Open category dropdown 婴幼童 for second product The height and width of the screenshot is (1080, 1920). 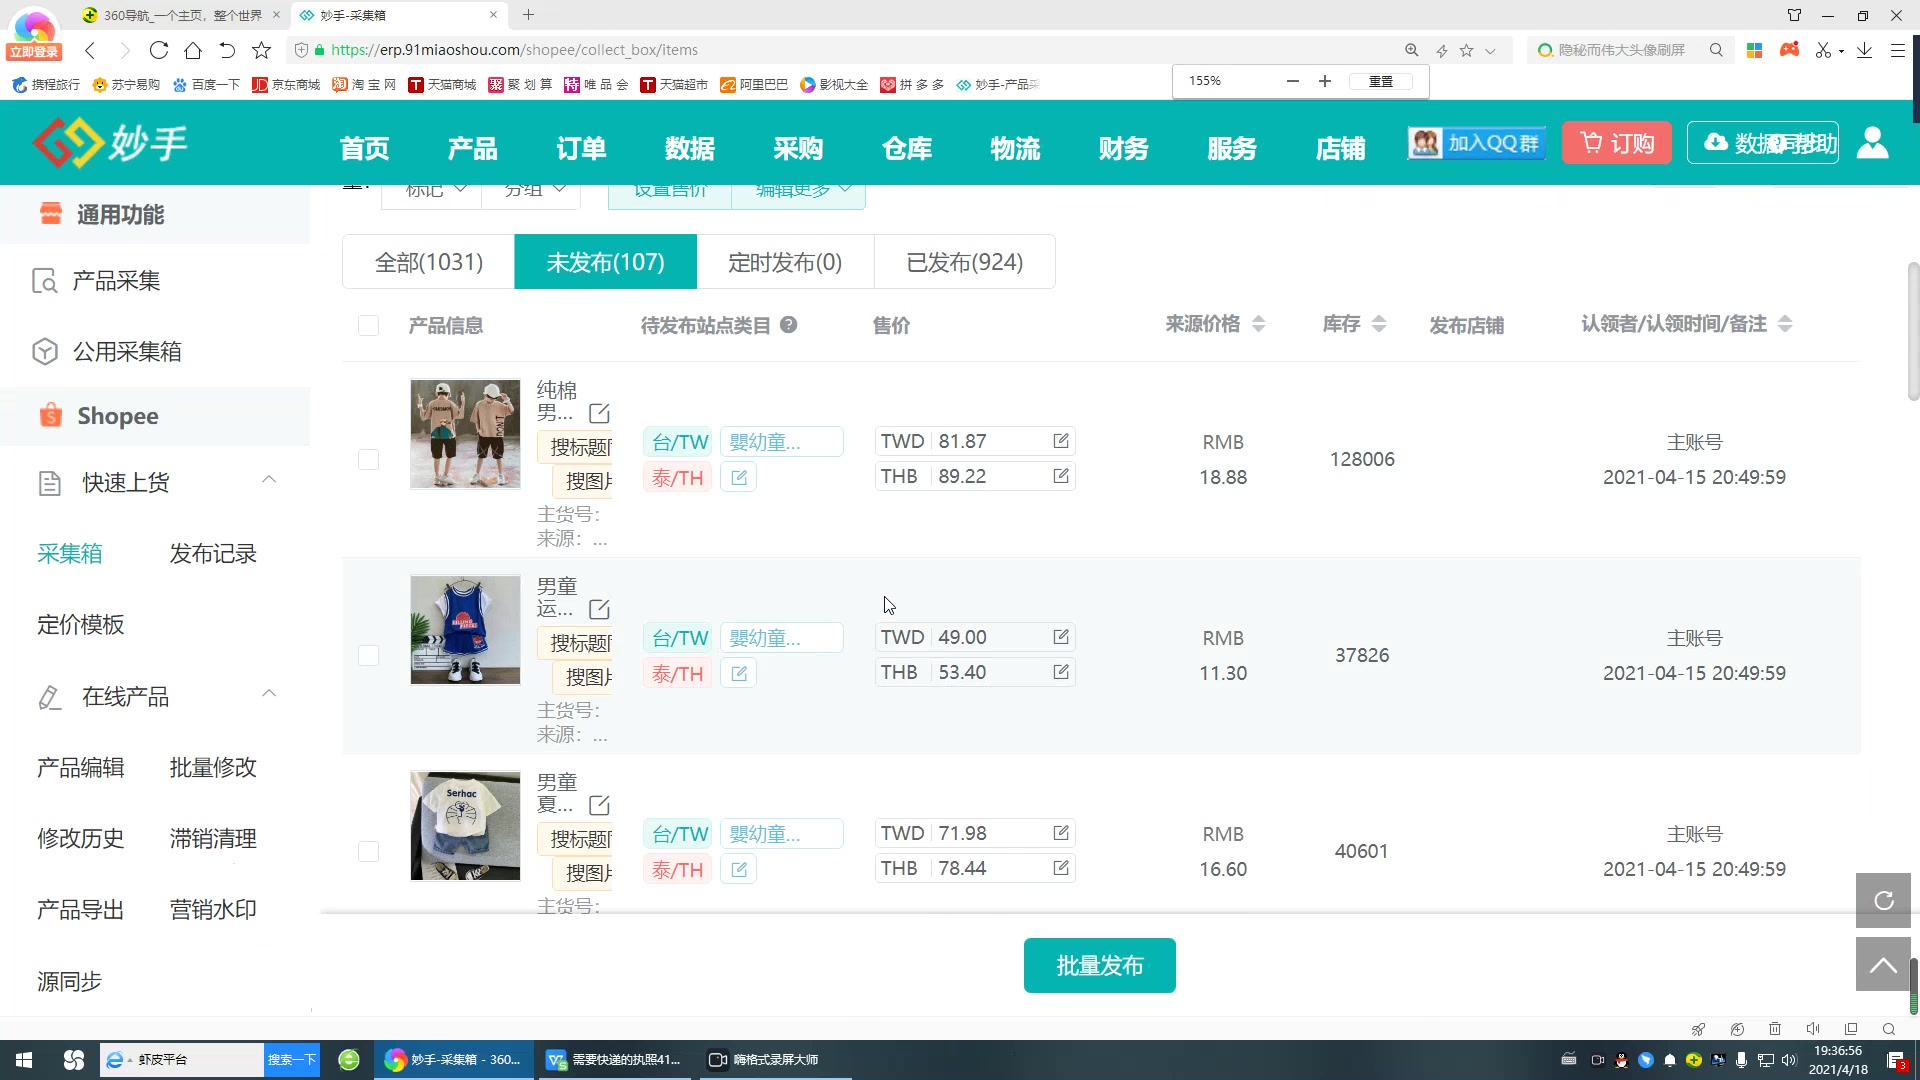click(x=781, y=638)
